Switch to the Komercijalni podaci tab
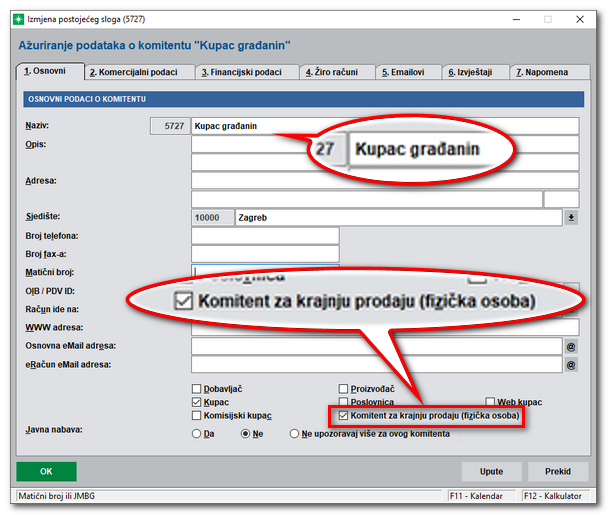This screenshot has height=515, width=608. click(x=138, y=72)
